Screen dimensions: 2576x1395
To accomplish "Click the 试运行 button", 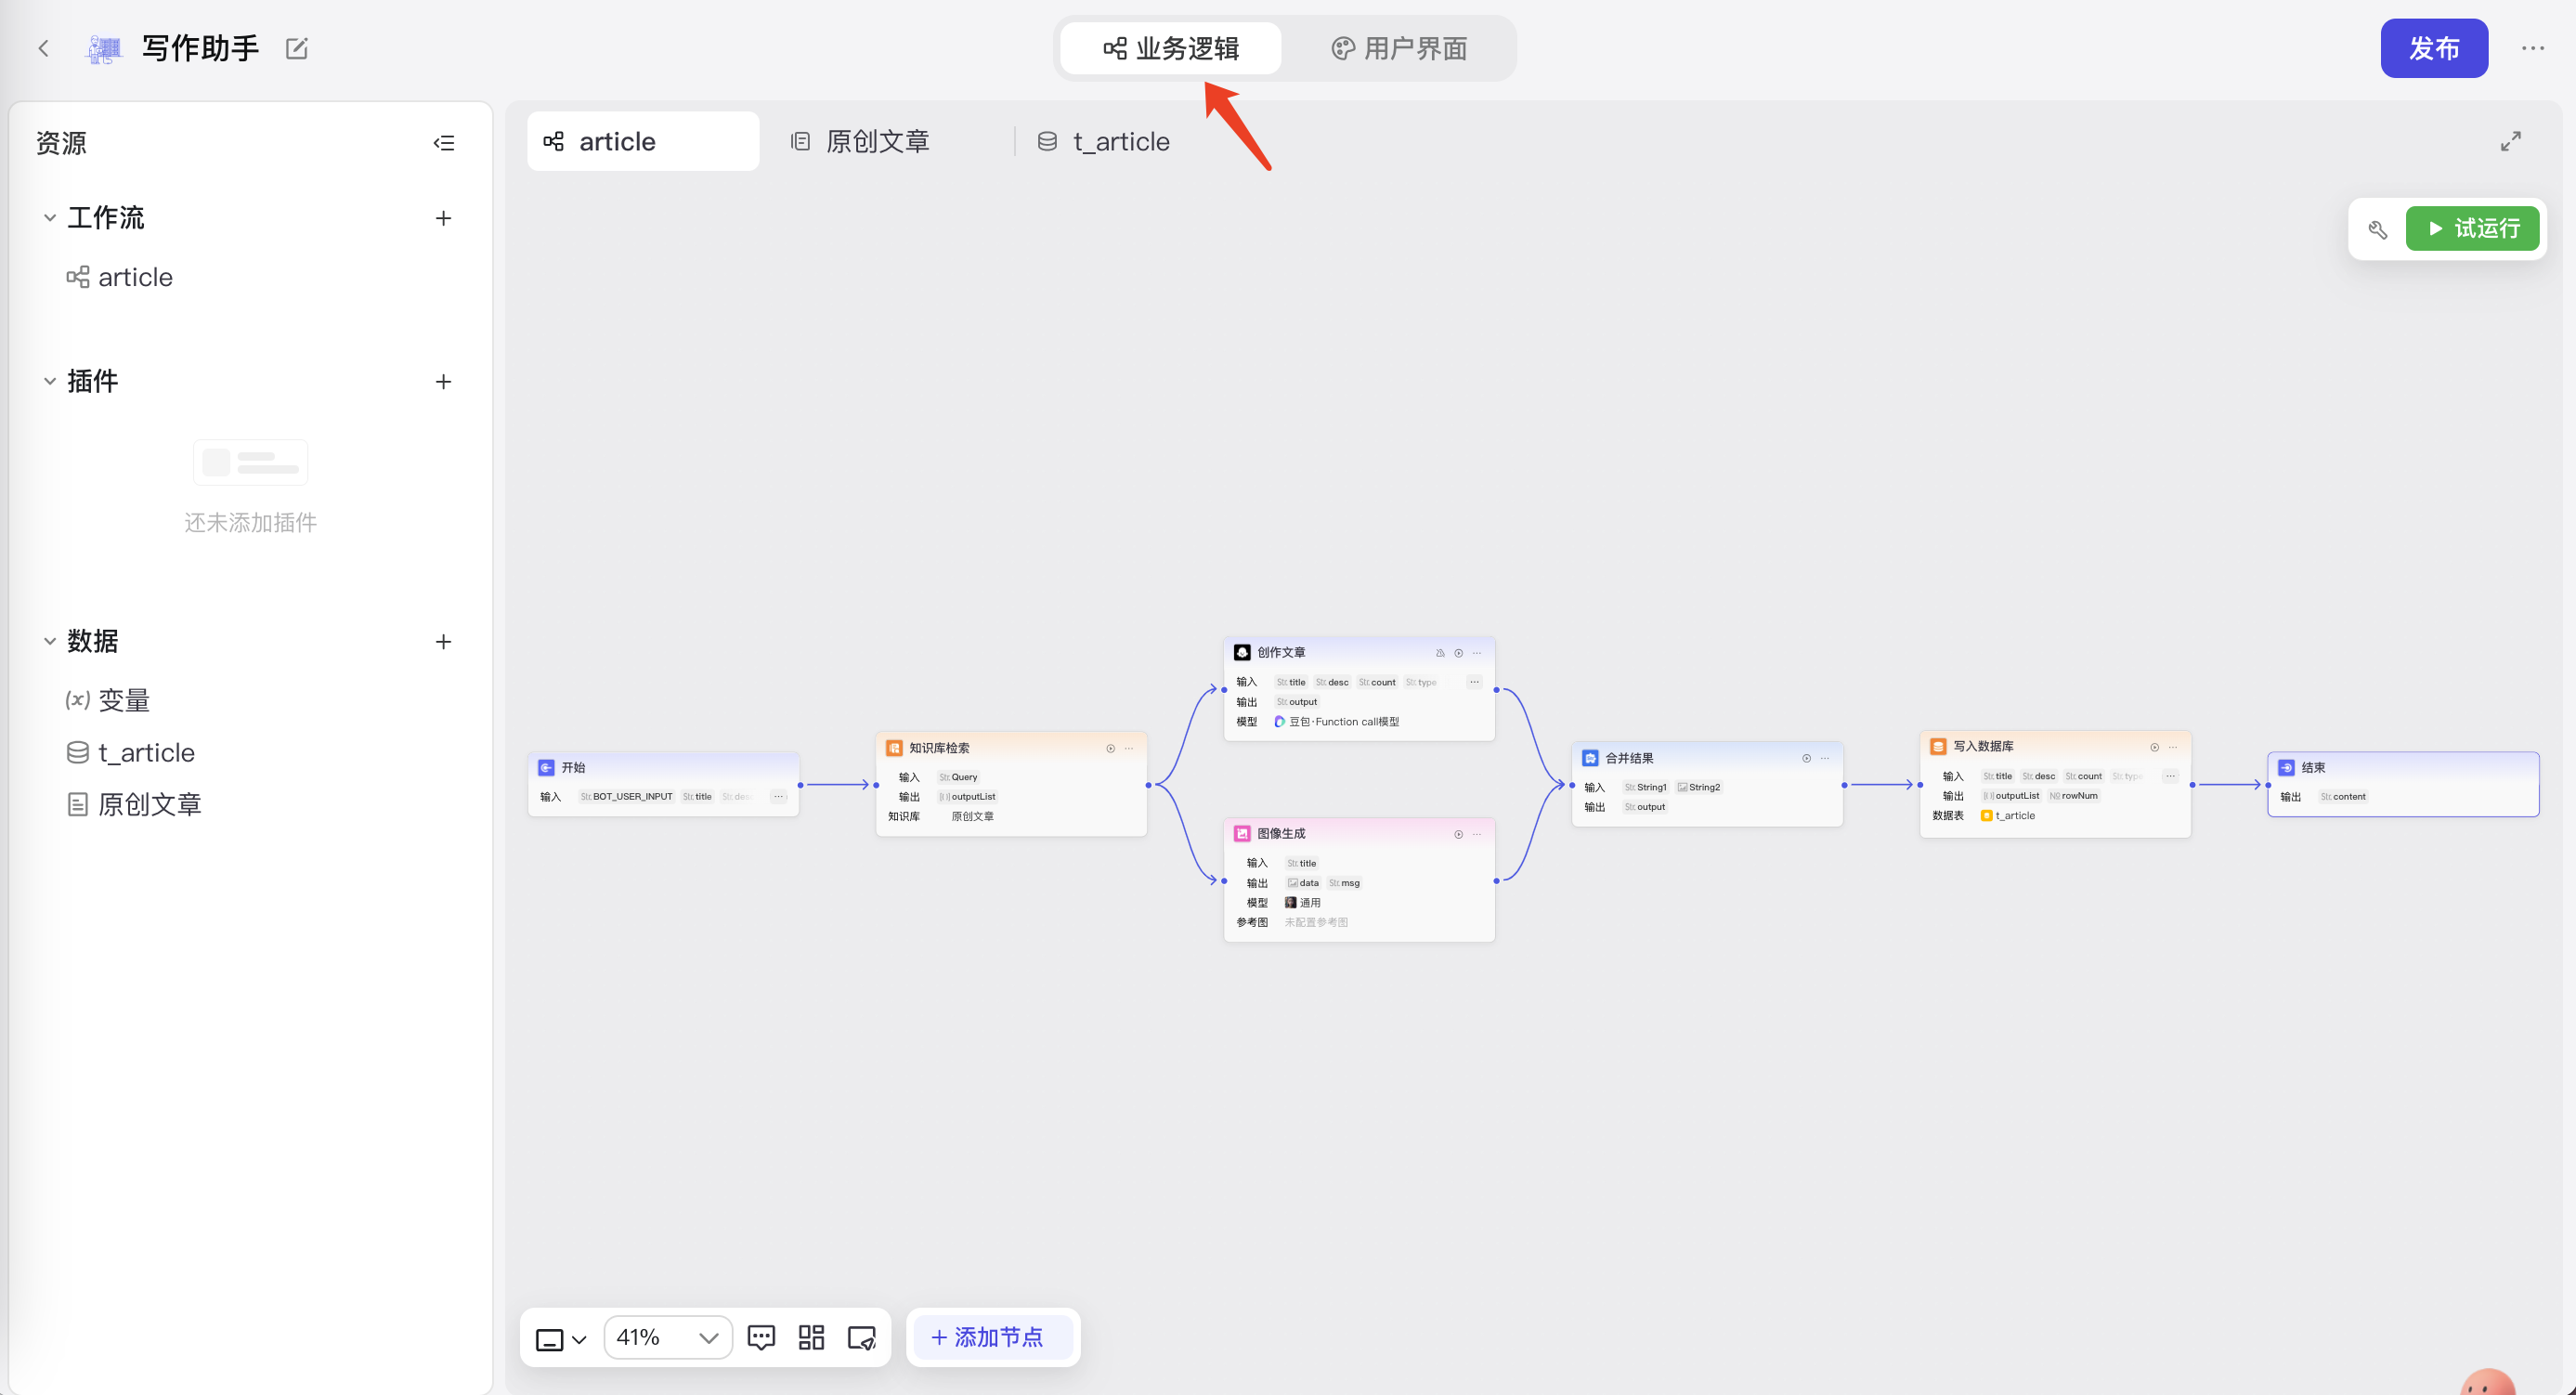I will [2472, 228].
